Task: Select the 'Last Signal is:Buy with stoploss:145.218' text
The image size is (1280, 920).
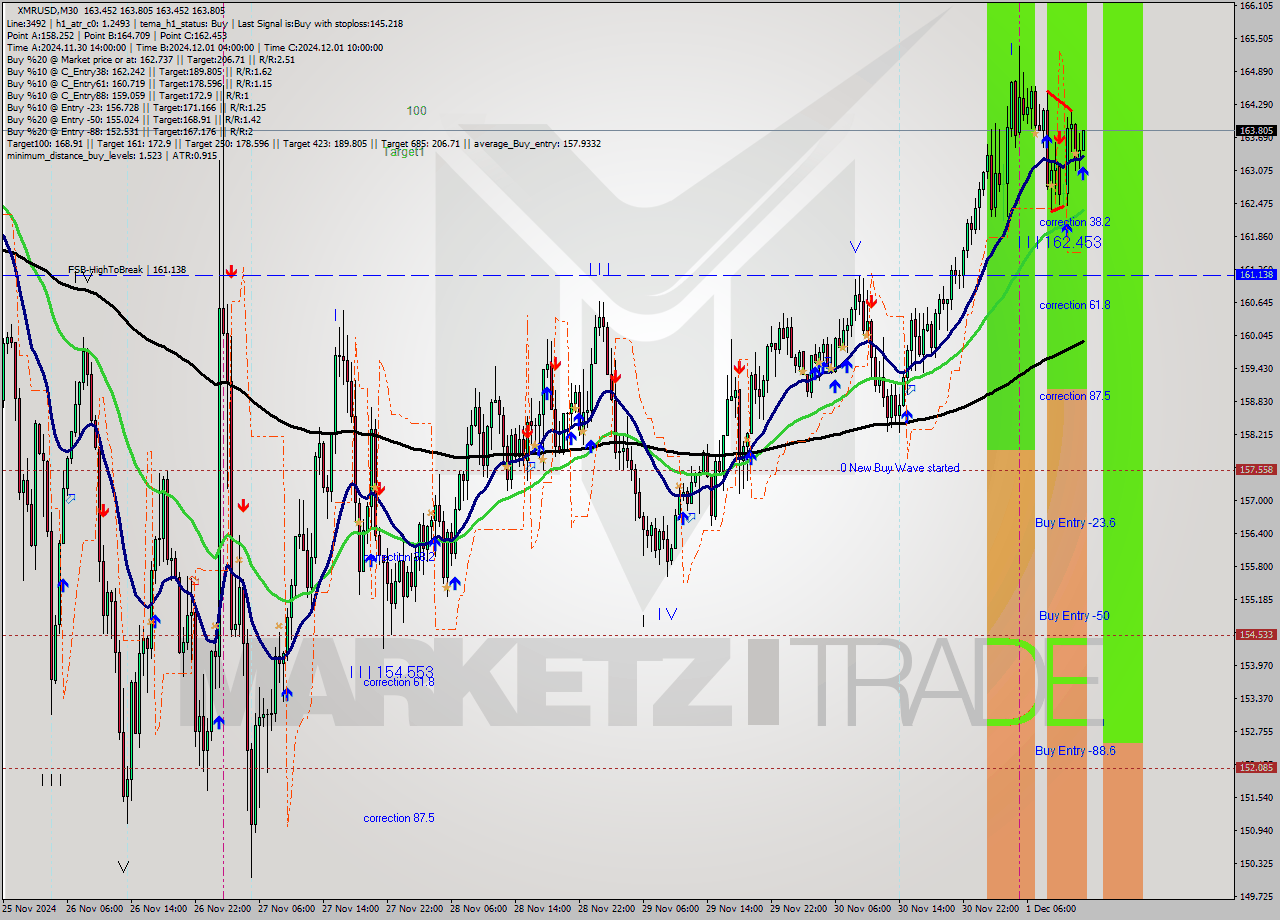Action: tap(318, 23)
